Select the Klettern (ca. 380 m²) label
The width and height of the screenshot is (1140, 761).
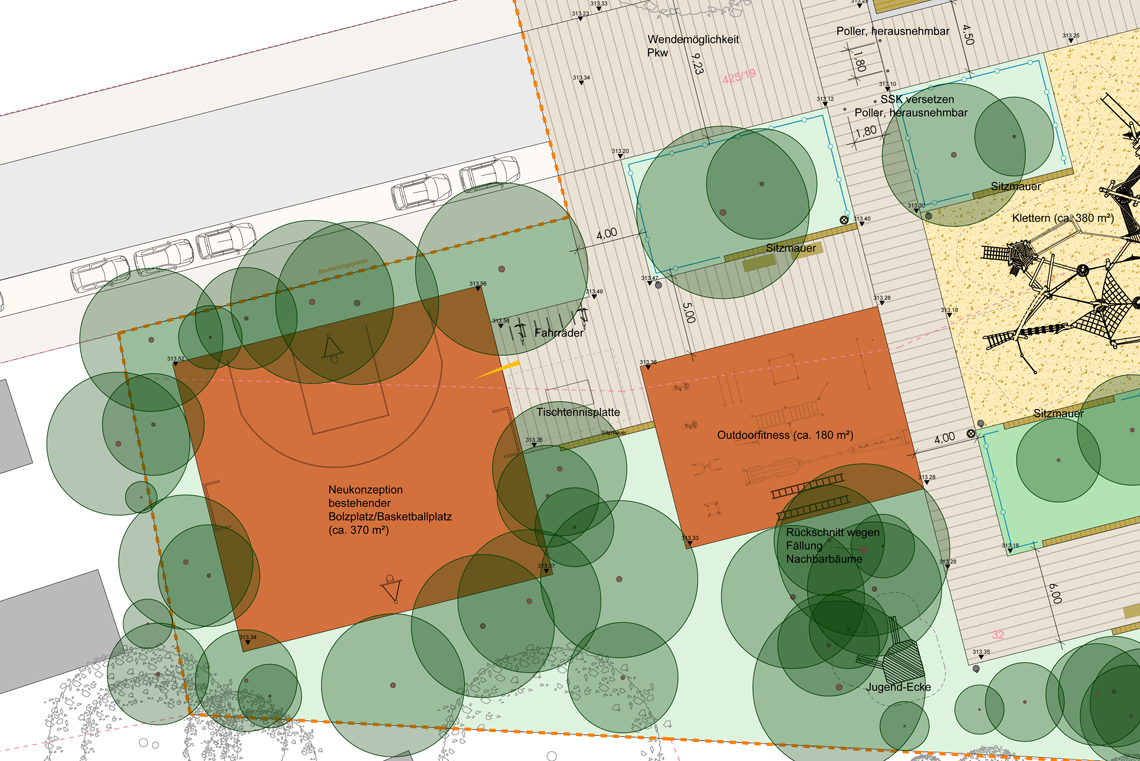pos(1062,217)
